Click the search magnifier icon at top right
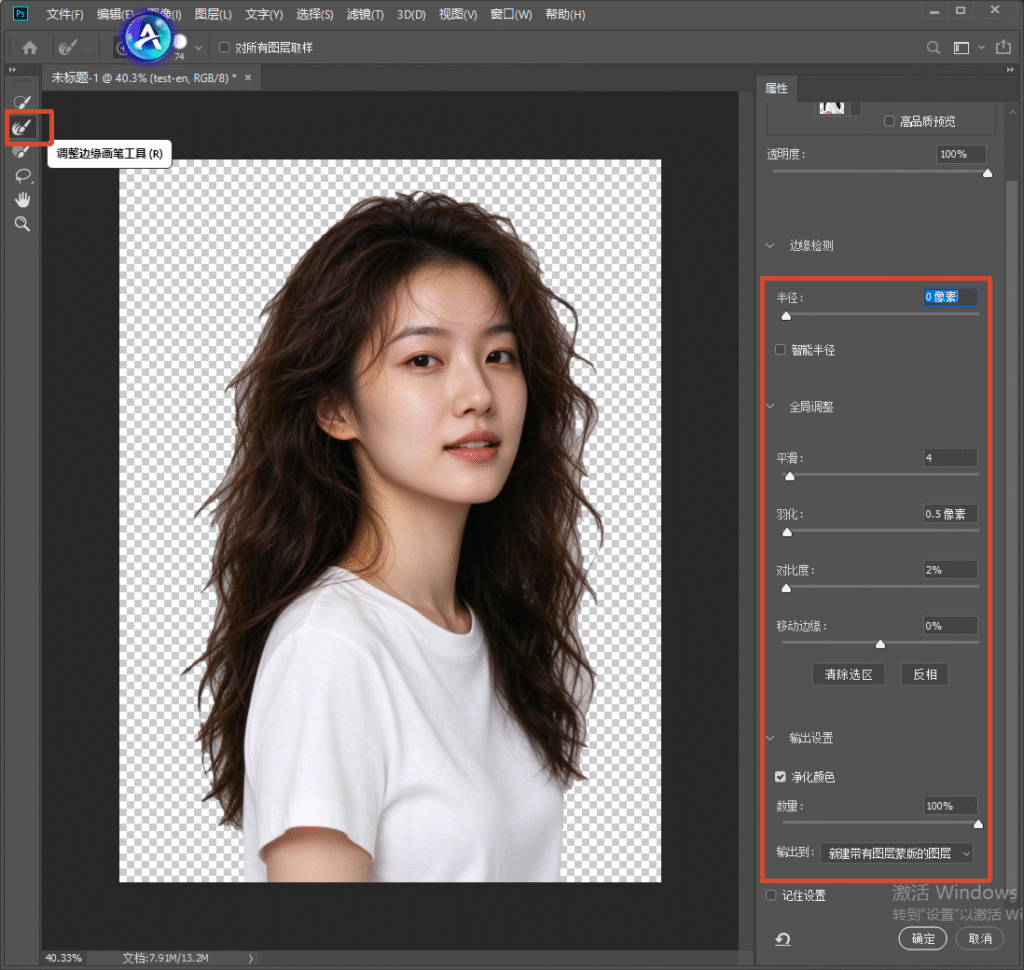Image resolution: width=1024 pixels, height=970 pixels. (x=933, y=48)
